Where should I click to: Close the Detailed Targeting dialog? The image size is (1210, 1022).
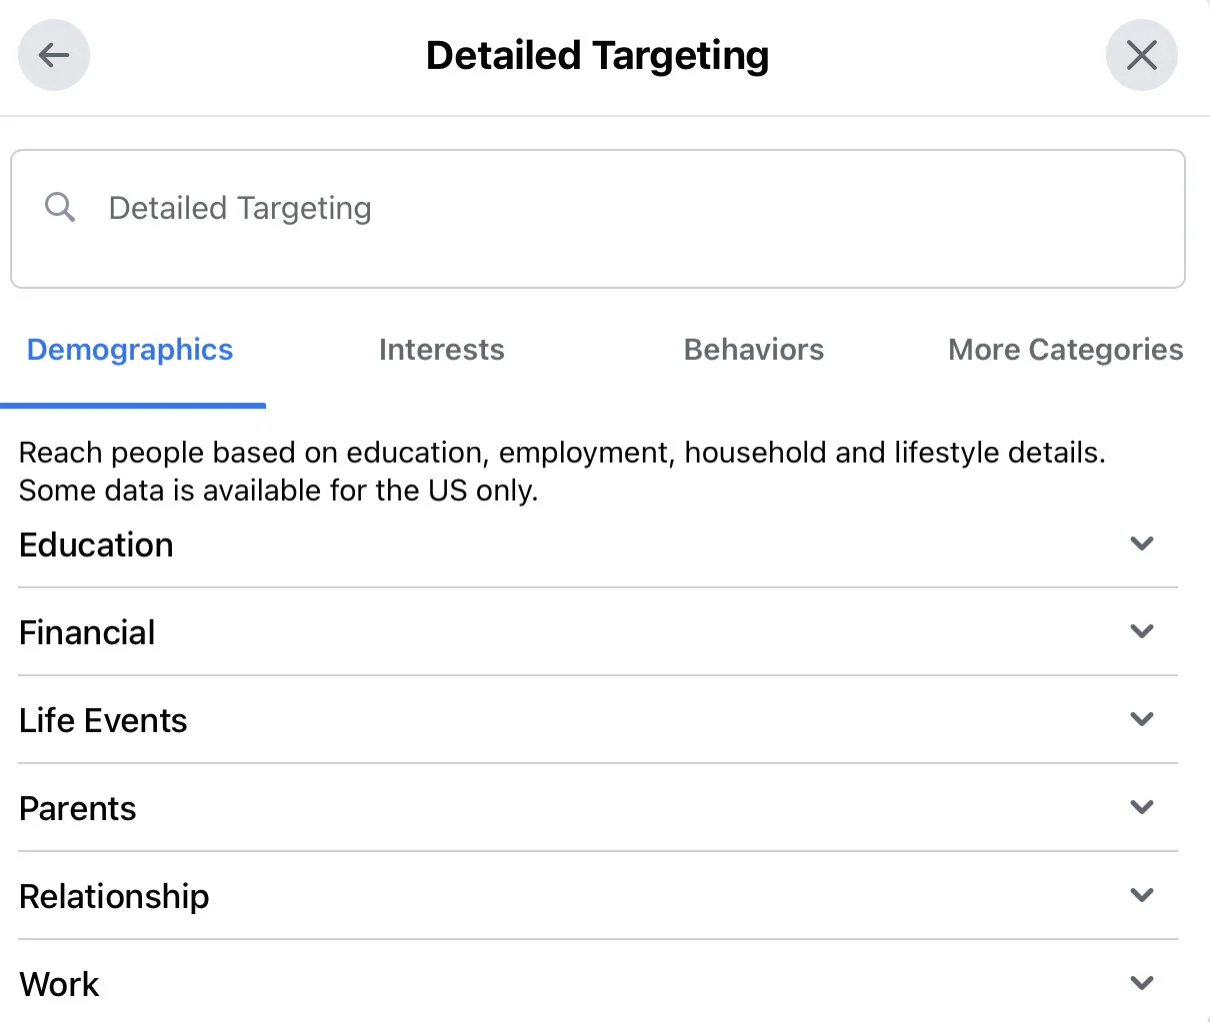1141,55
